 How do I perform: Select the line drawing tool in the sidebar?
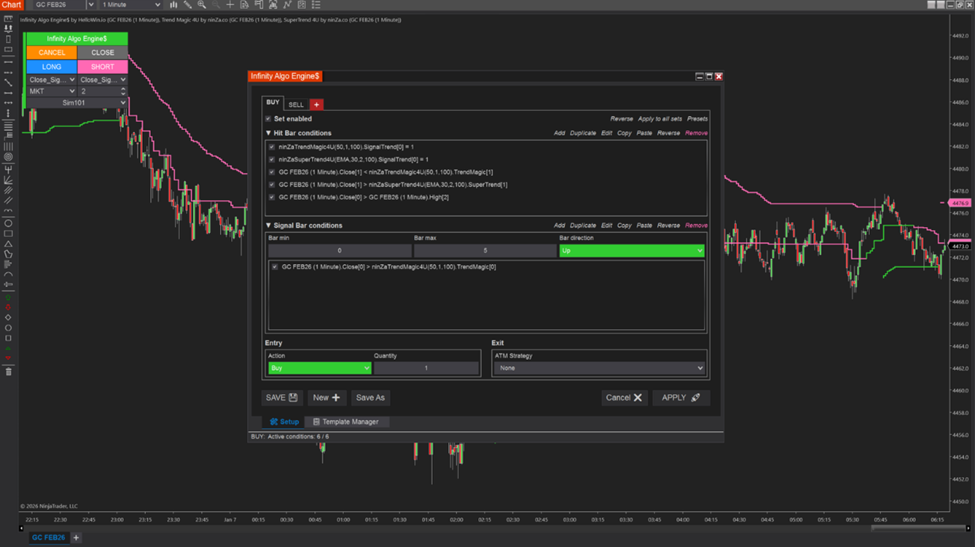click(x=8, y=83)
